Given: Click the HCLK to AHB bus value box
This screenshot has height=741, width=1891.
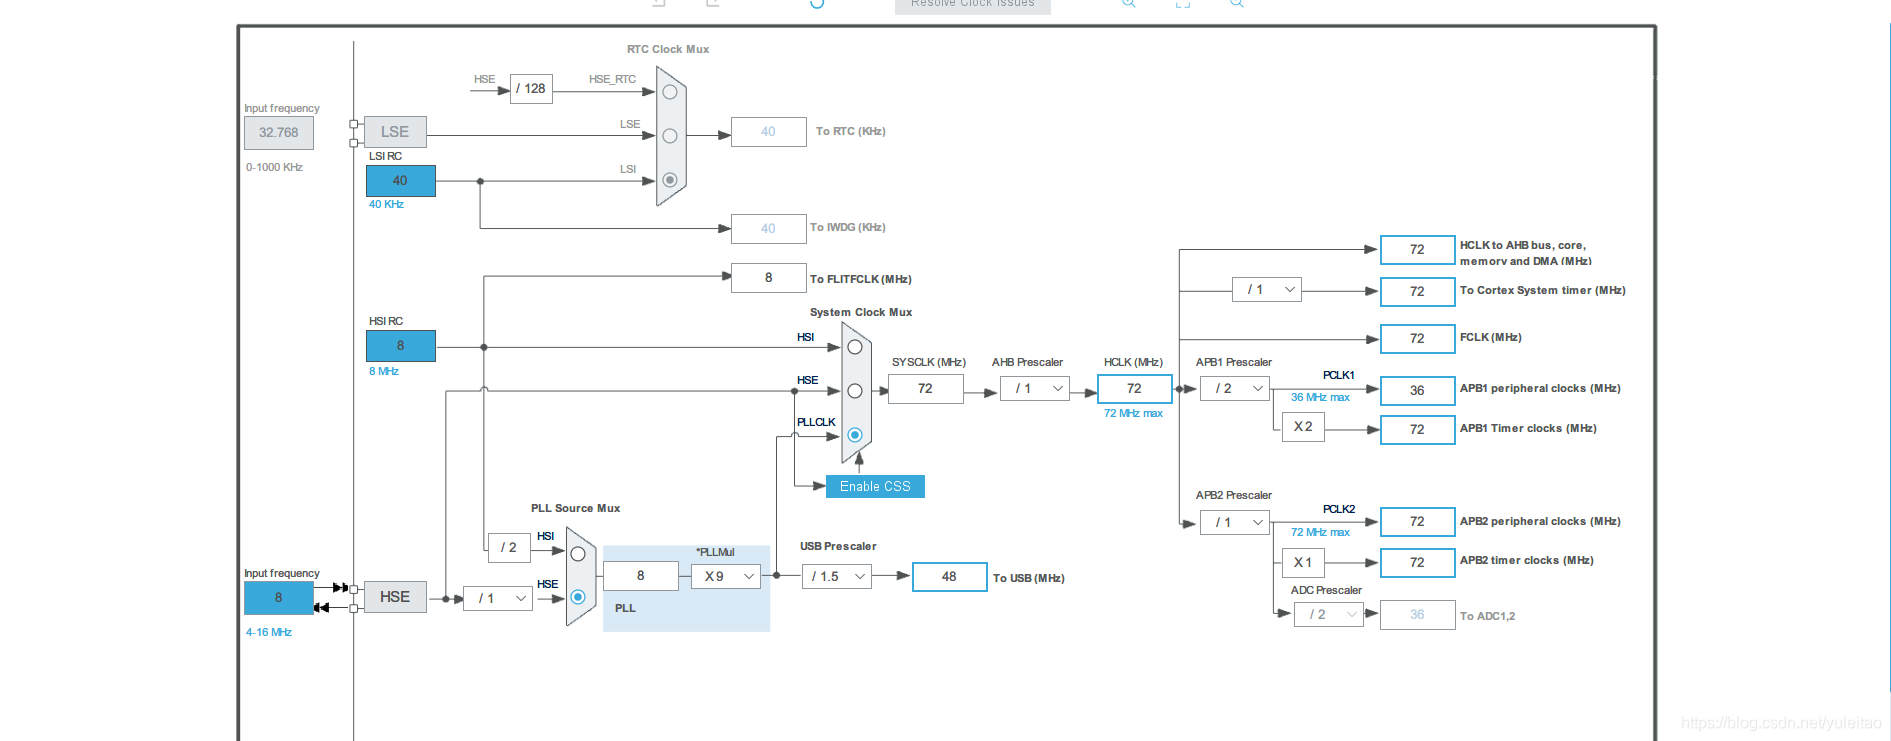Looking at the screenshot, I should tap(1418, 250).
